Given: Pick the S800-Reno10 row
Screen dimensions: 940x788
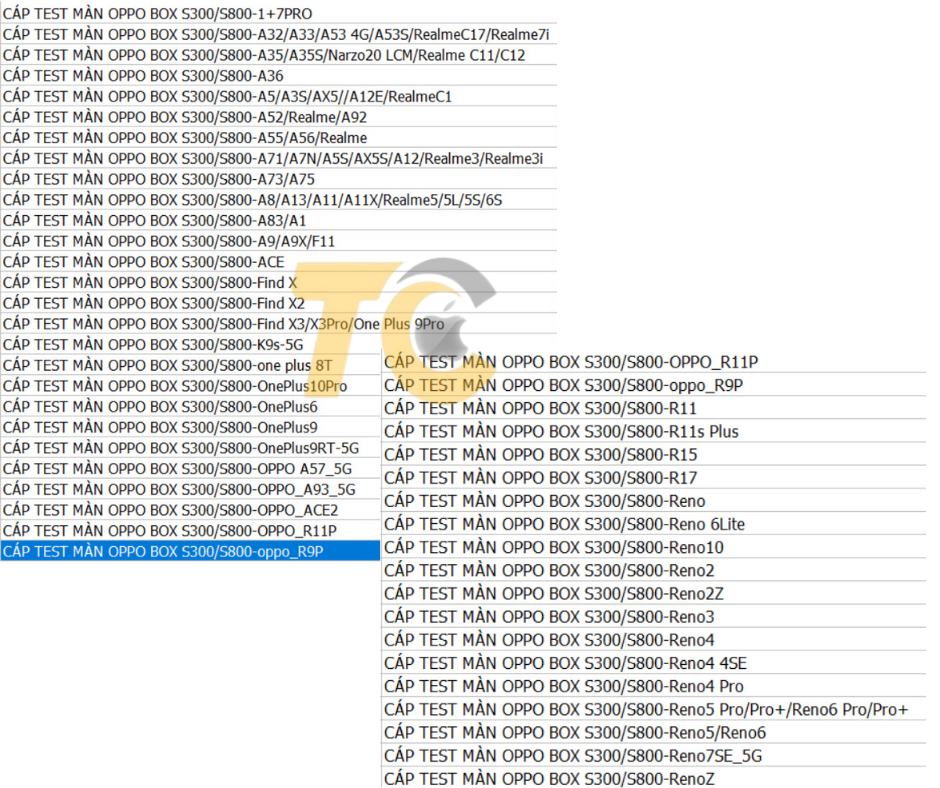Looking at the screenshot, I should tap(654, 547).
